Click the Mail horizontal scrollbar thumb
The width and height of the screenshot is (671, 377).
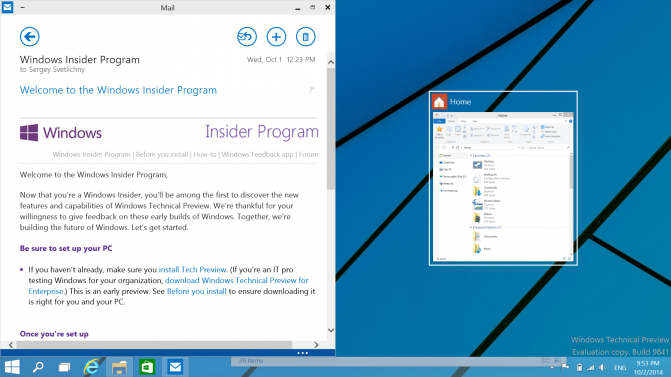154,345
